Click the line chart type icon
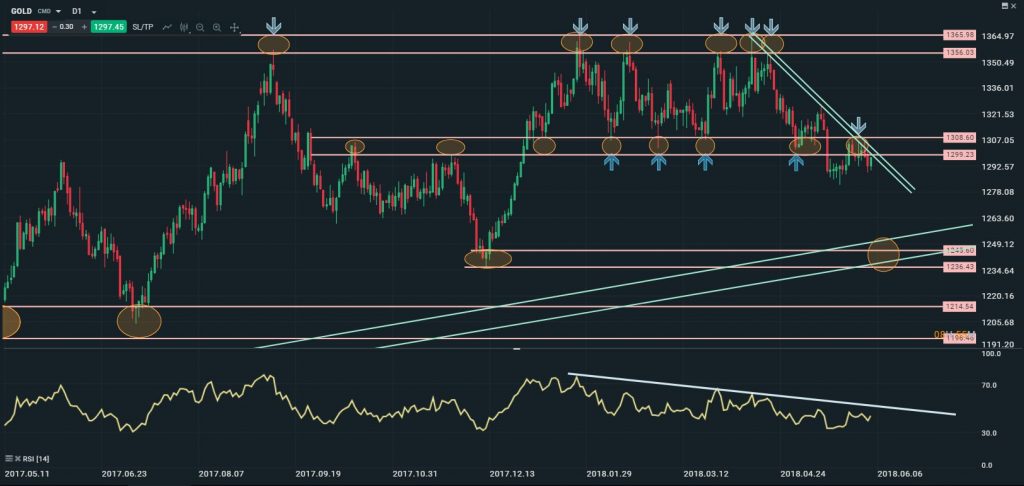 point(168,27)
